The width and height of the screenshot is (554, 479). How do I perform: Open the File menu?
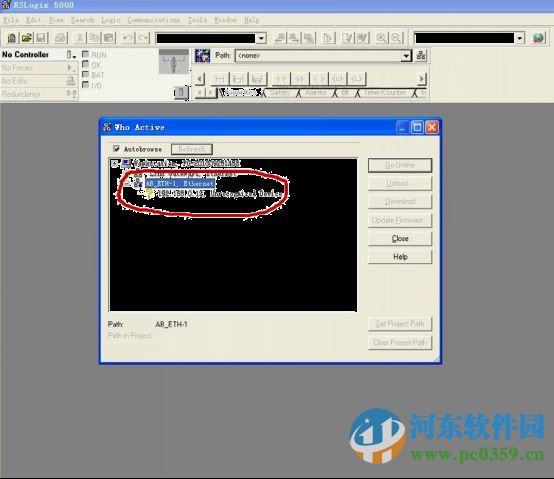point(11,20)
